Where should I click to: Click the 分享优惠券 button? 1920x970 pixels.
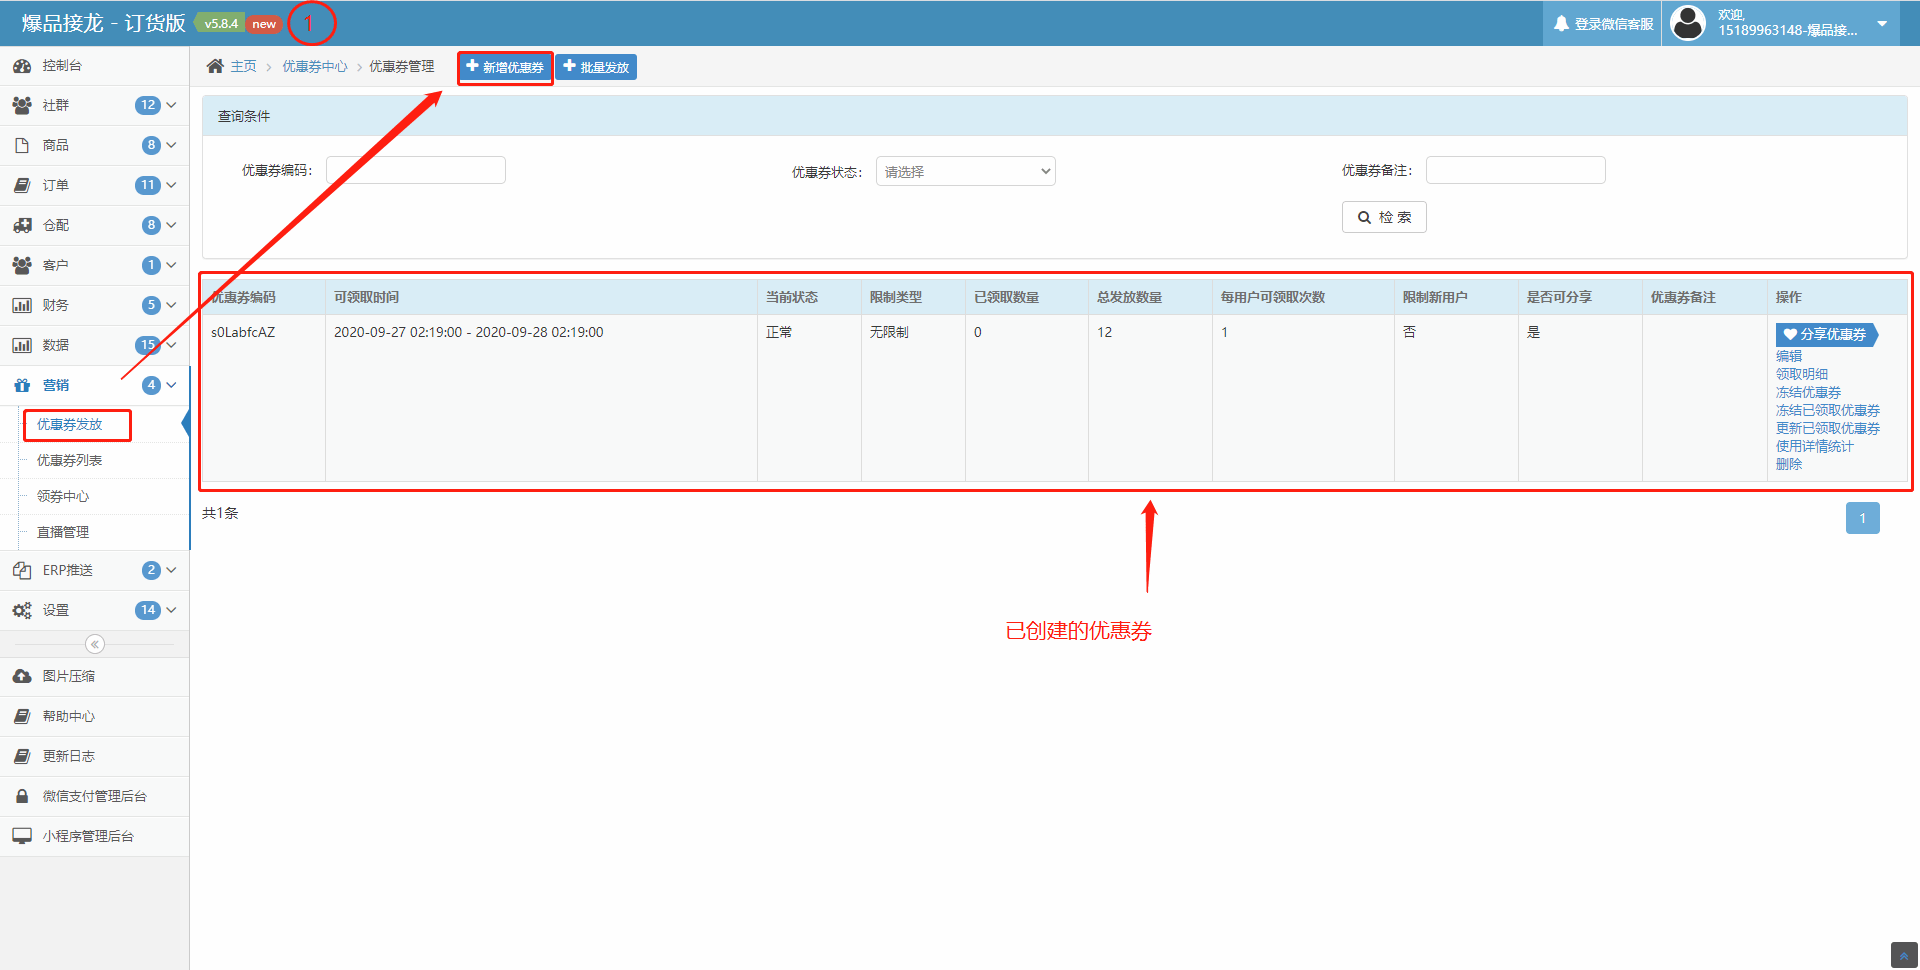tap(1826, 335)
